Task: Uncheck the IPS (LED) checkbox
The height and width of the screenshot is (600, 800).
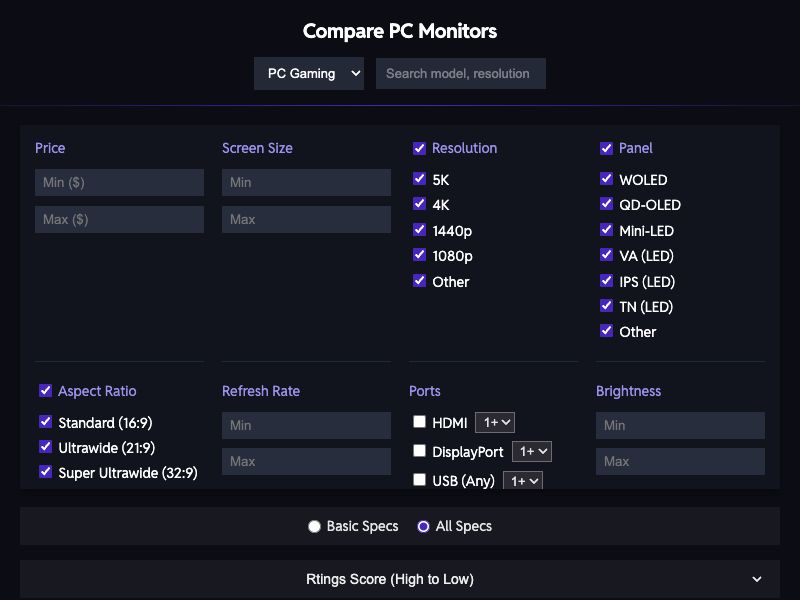Action: point(606,281)
